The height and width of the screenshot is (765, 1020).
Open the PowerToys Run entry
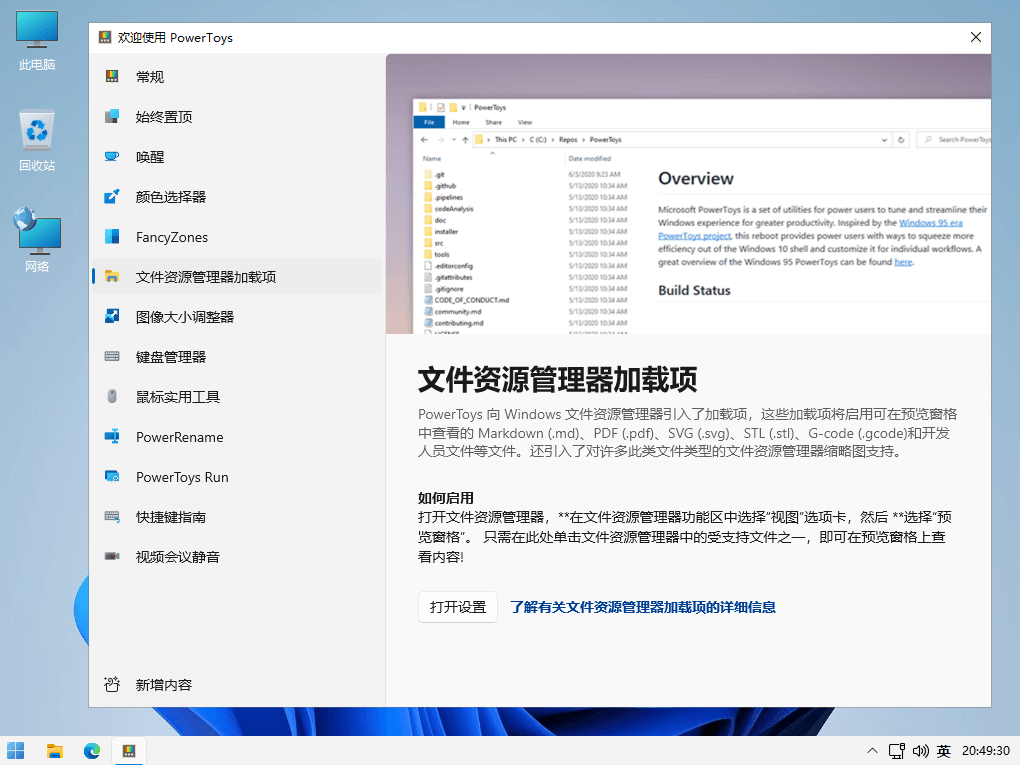237,477
